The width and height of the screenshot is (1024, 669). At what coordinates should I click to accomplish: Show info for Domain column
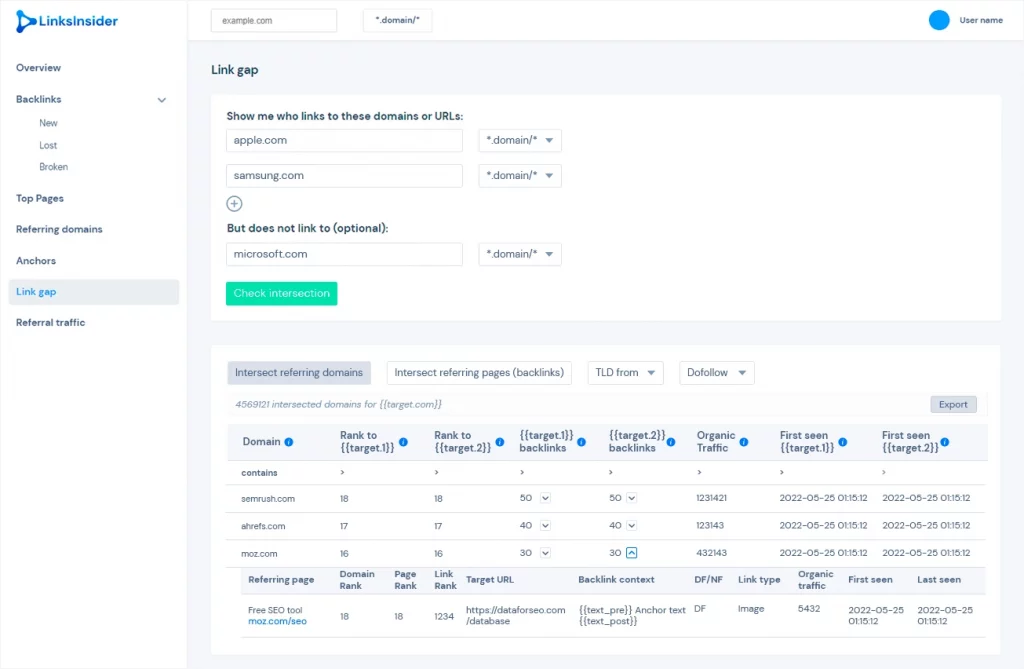point(289,442)
